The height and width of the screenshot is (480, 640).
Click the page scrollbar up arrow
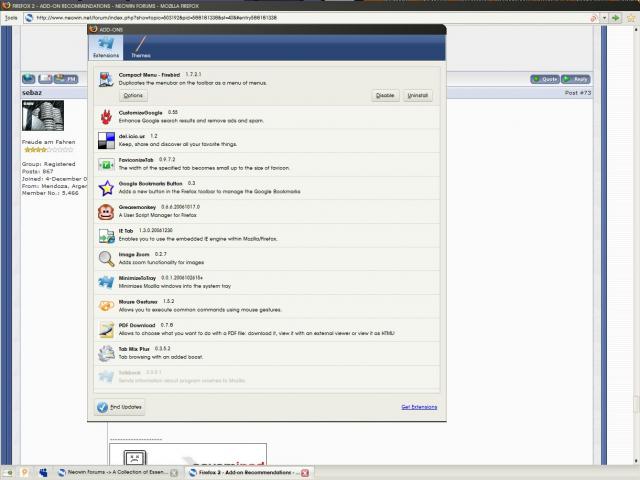click(x=636, y=29)
